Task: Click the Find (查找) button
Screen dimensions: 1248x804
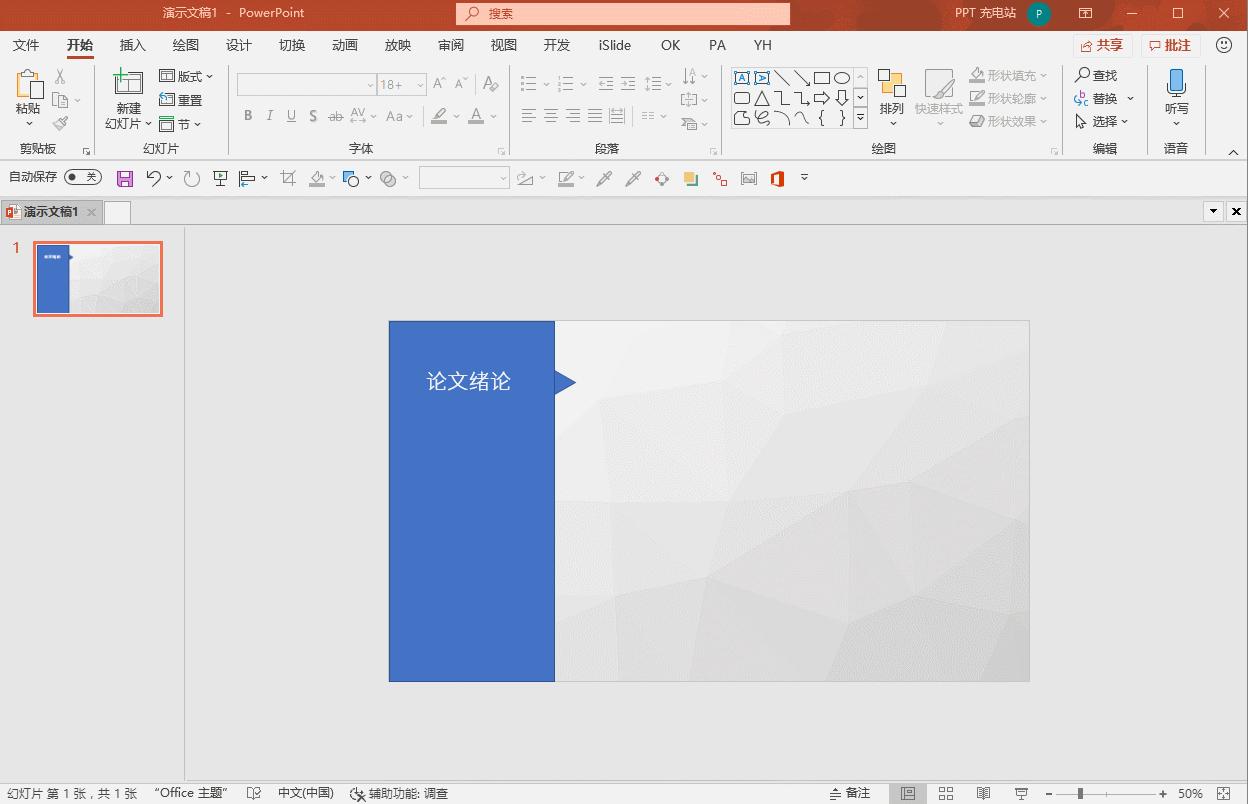Action: click(1096, 75)
